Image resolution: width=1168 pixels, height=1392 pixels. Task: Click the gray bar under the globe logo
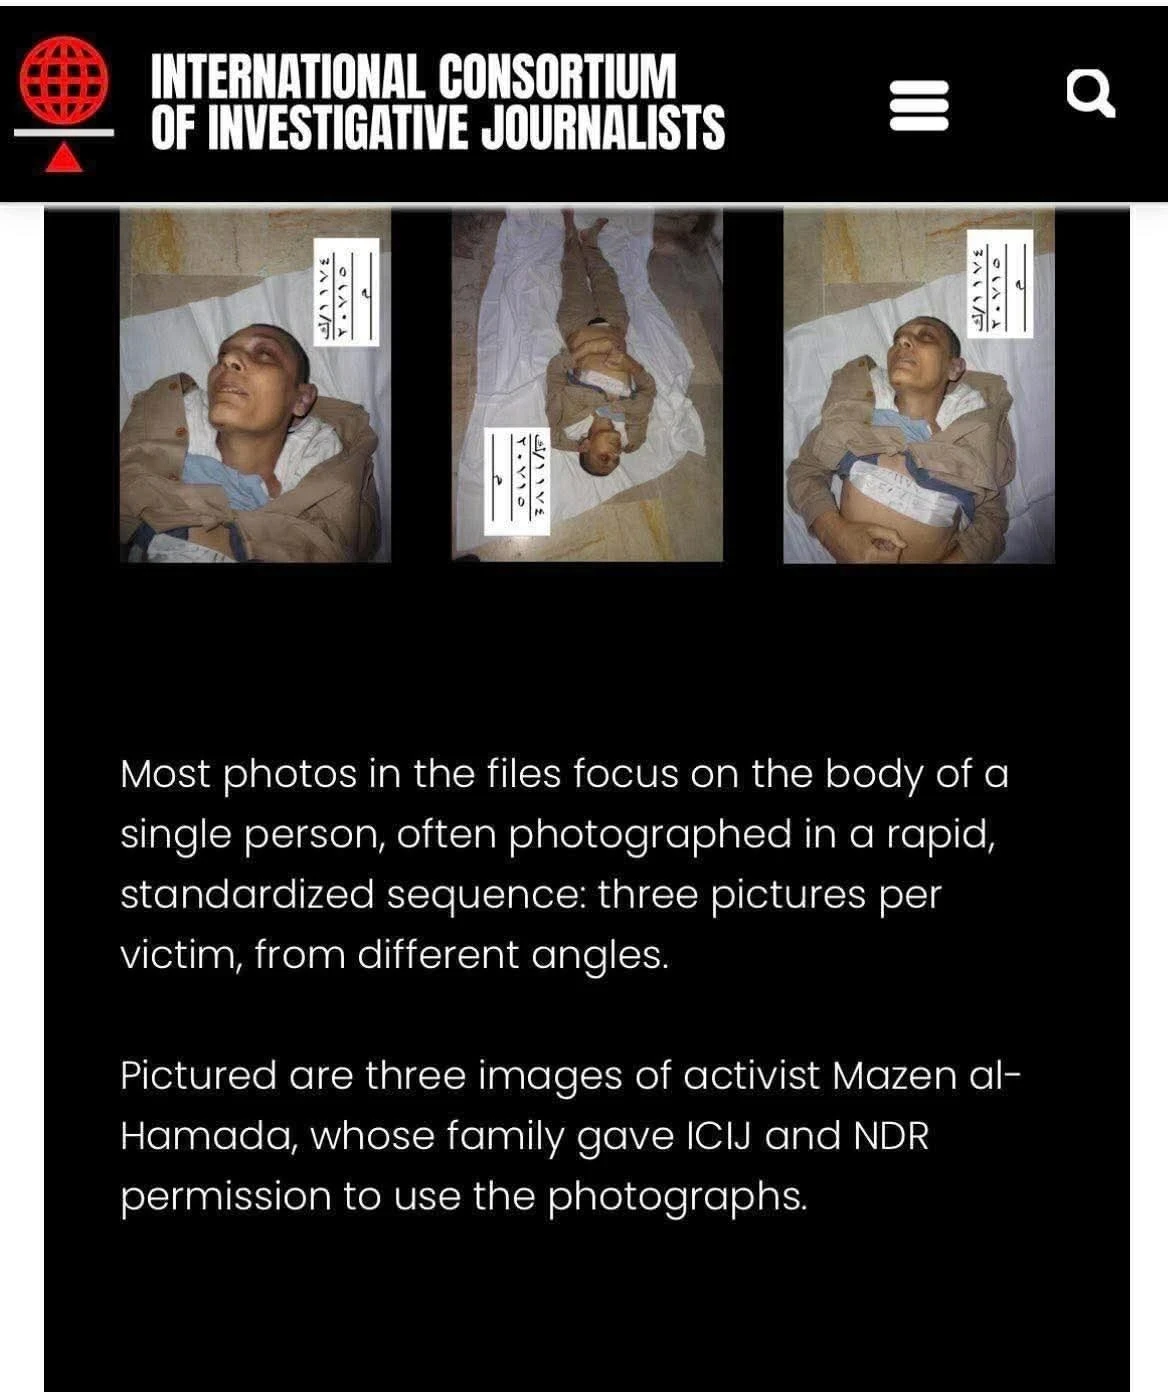tap(64, 133)
